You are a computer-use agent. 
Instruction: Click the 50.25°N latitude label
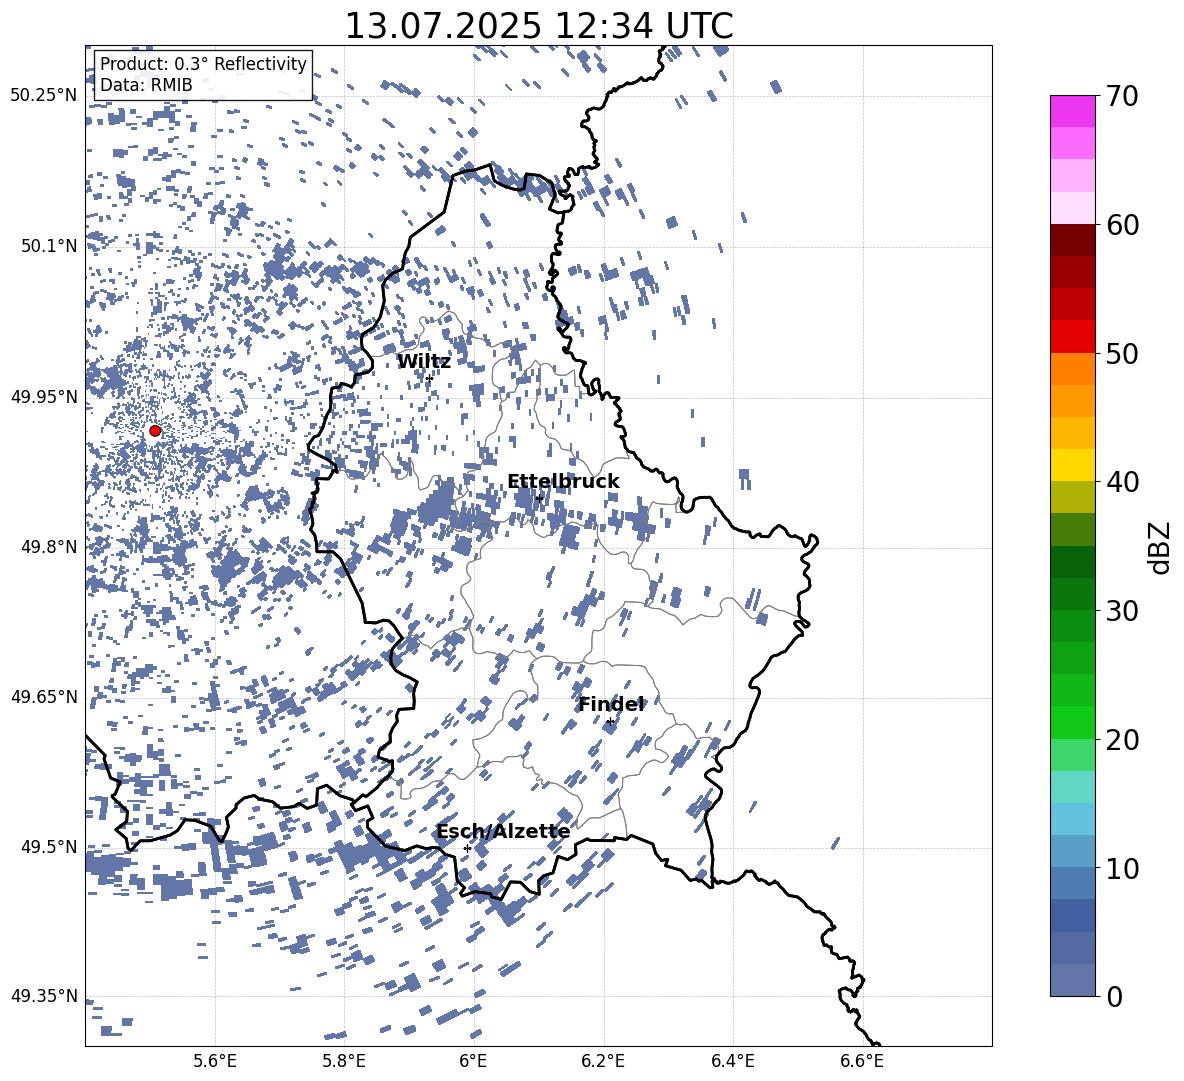44,96
